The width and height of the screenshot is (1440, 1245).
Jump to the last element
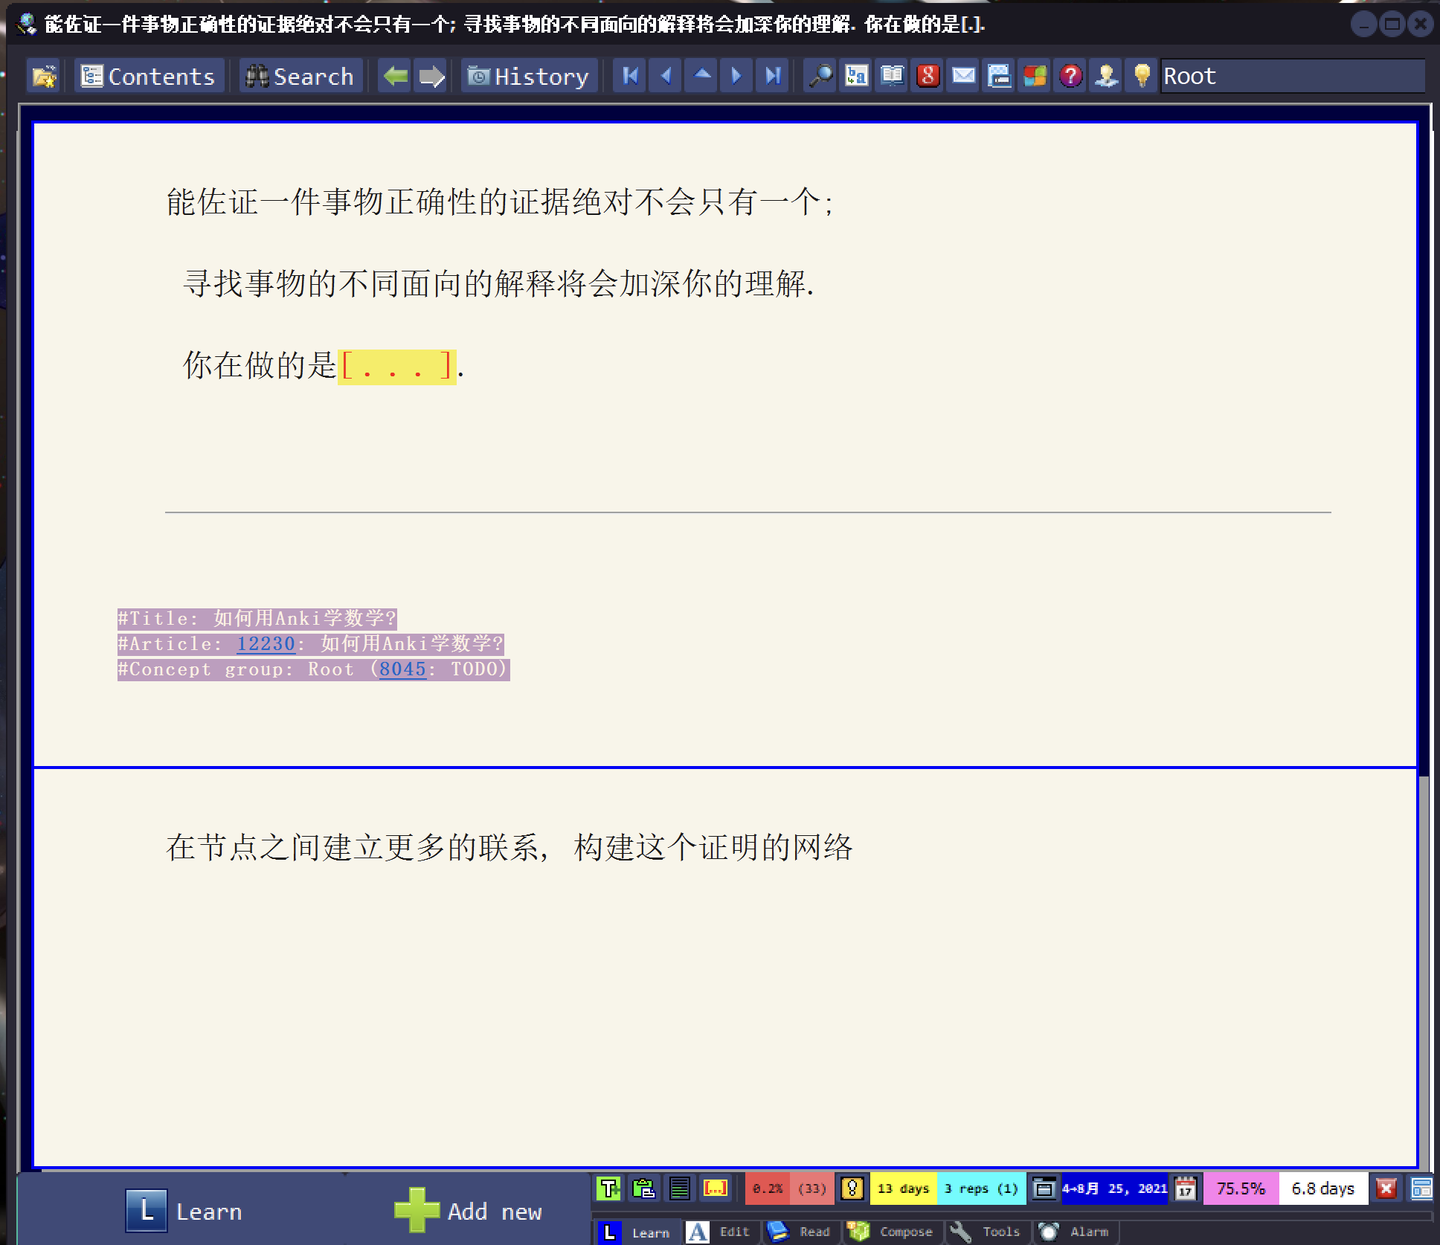(773, 76)
